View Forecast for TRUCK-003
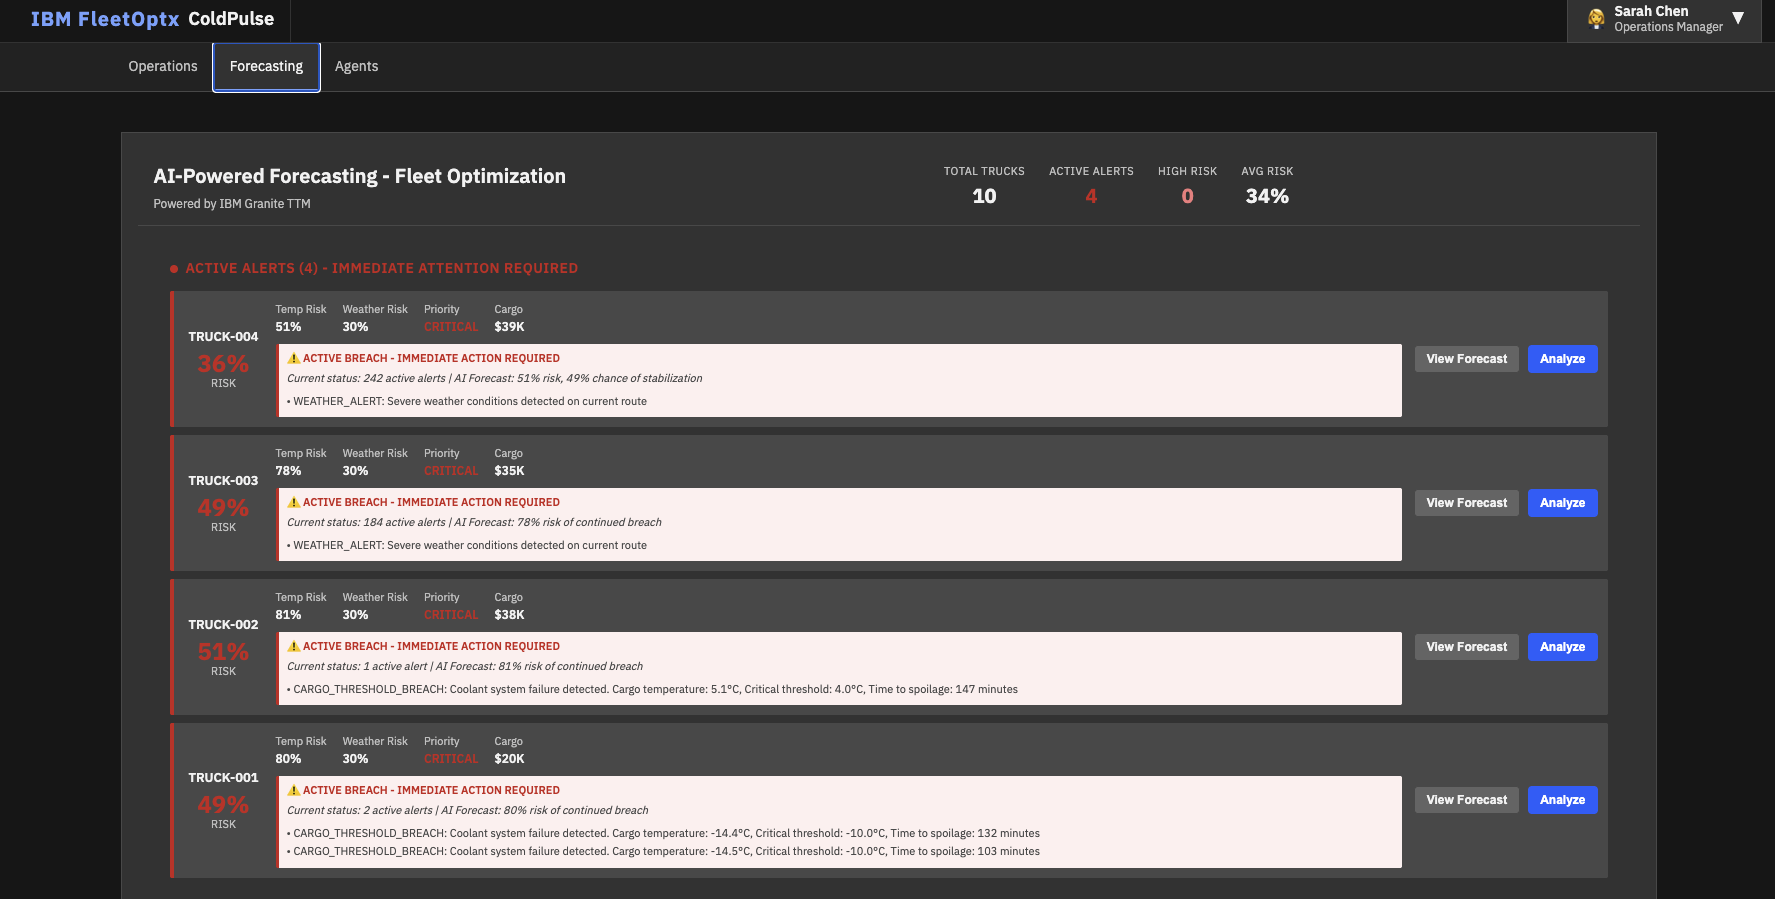The width and height of the screenshot is (1775, 899). tap(1467, 503)
